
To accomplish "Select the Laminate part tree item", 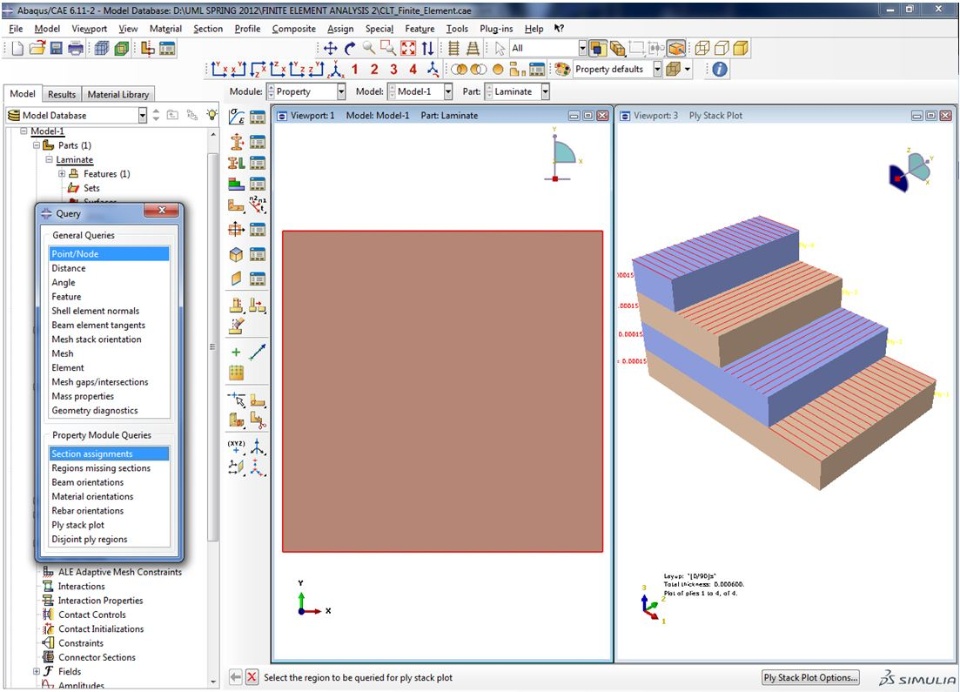I will [74, 160].
